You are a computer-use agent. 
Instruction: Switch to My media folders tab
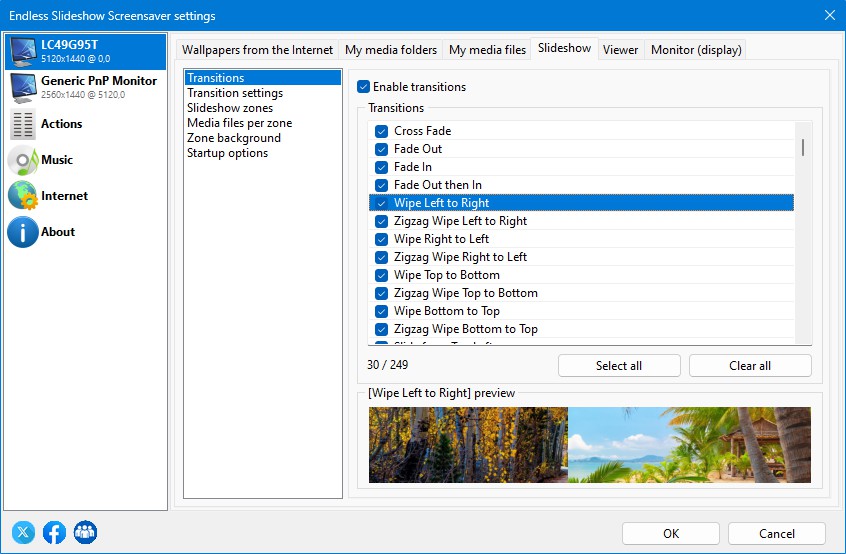391,50
